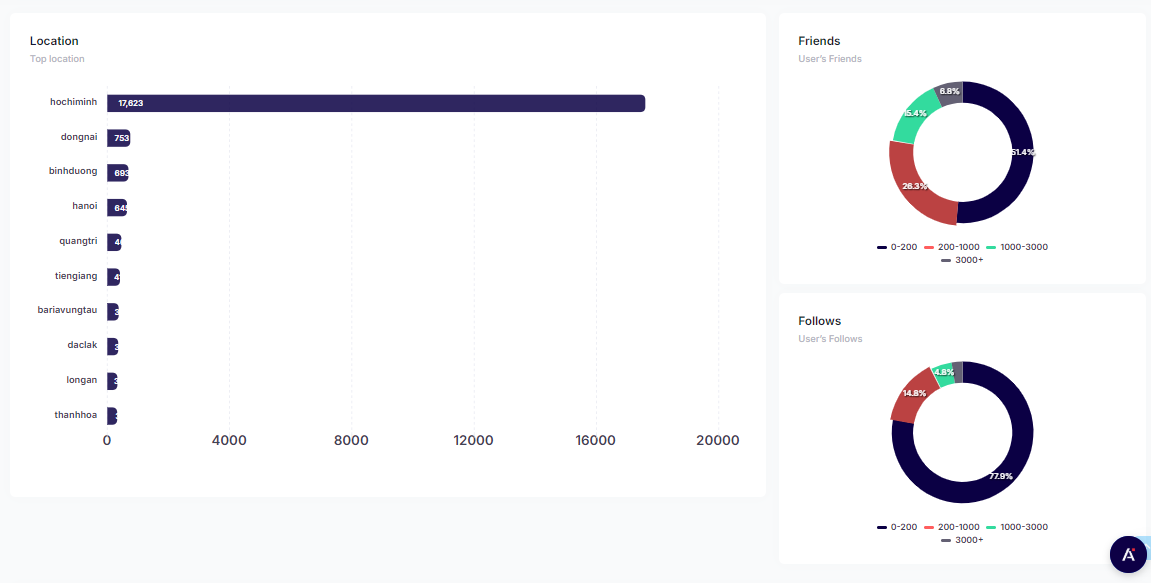Select the dongnai bar in Location chart
The height and width of the screenshot is (583, 1151).
point(119,138)
